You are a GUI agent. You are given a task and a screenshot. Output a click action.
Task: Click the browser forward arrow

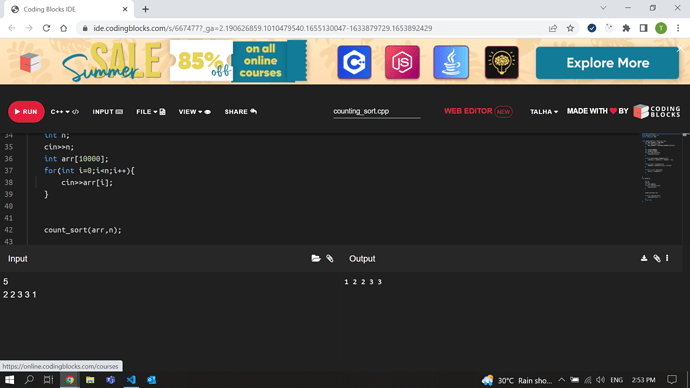[x=29, y=28]
